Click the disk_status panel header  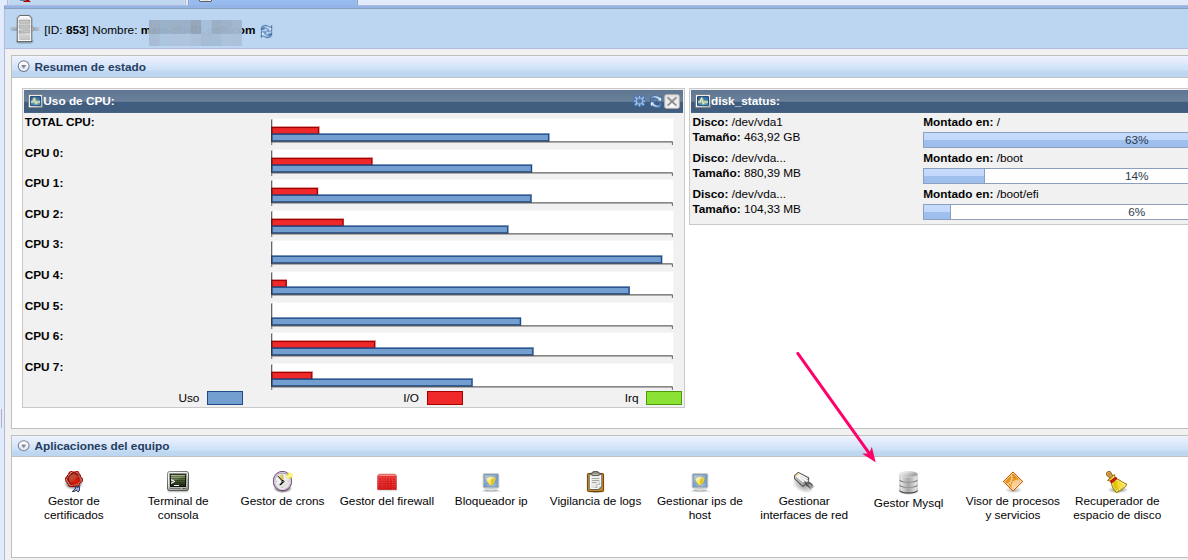point(900,101)
